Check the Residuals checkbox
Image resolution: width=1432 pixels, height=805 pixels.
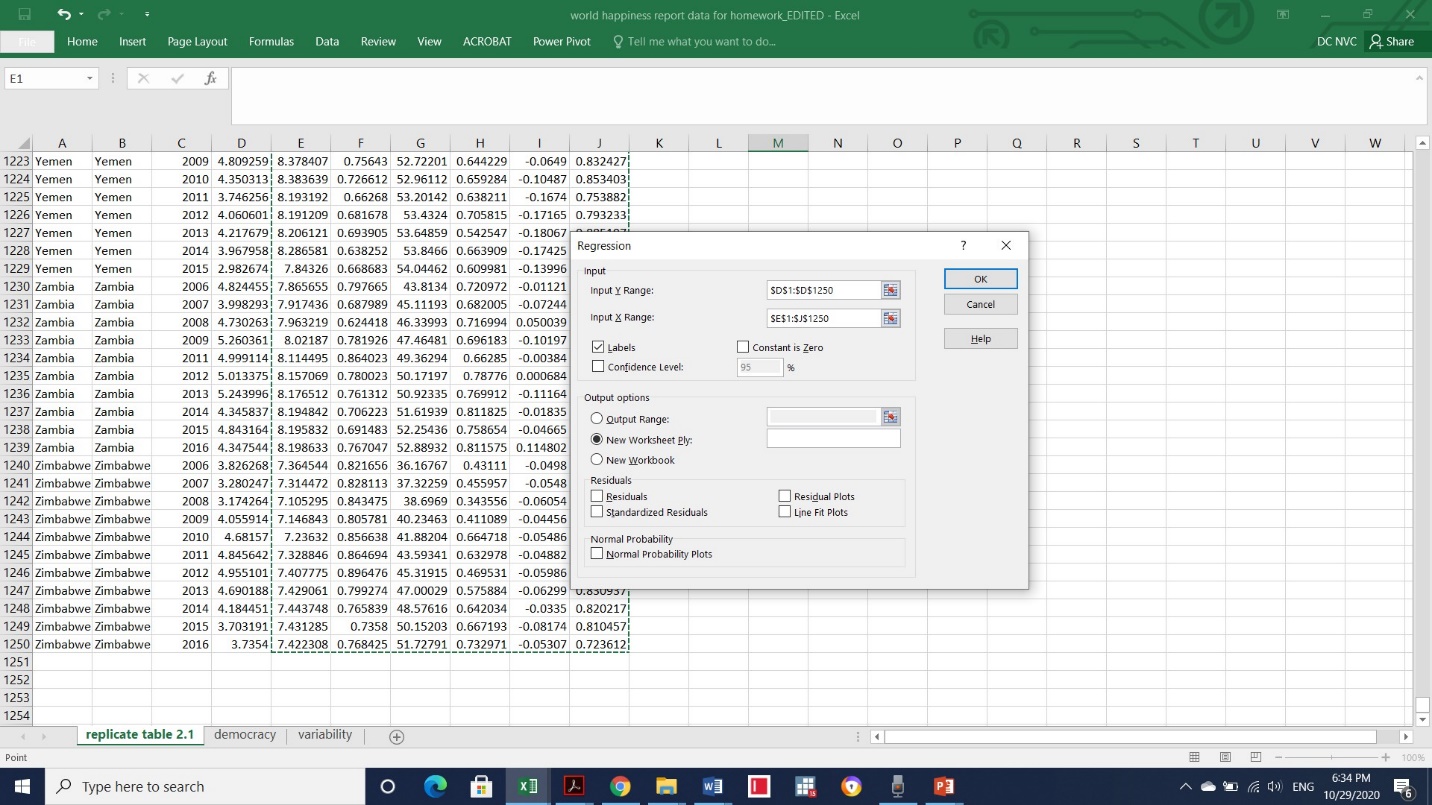pos(597,496)
